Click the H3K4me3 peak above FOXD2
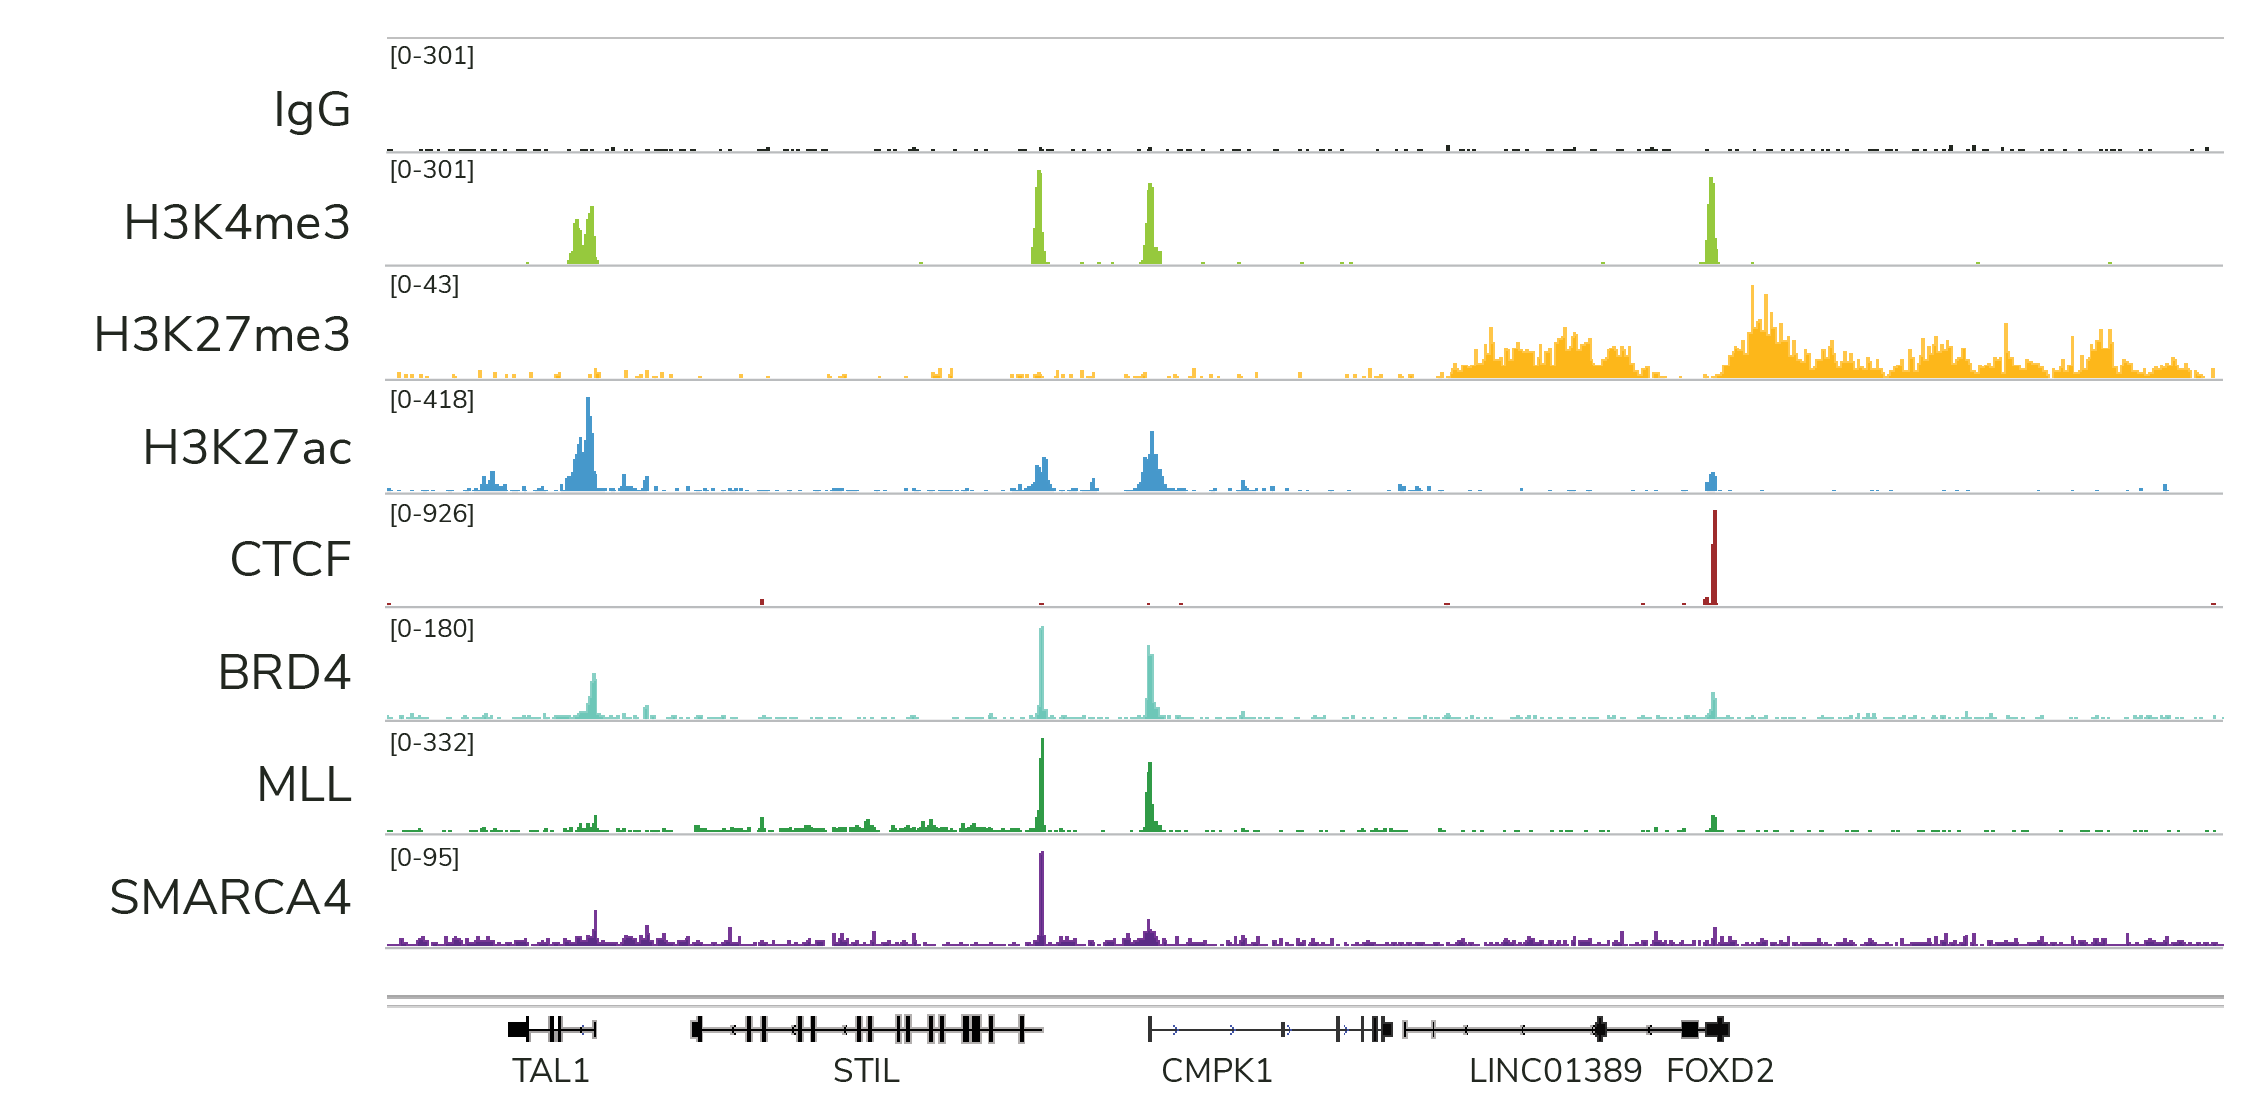 (x=1711, y=221)
